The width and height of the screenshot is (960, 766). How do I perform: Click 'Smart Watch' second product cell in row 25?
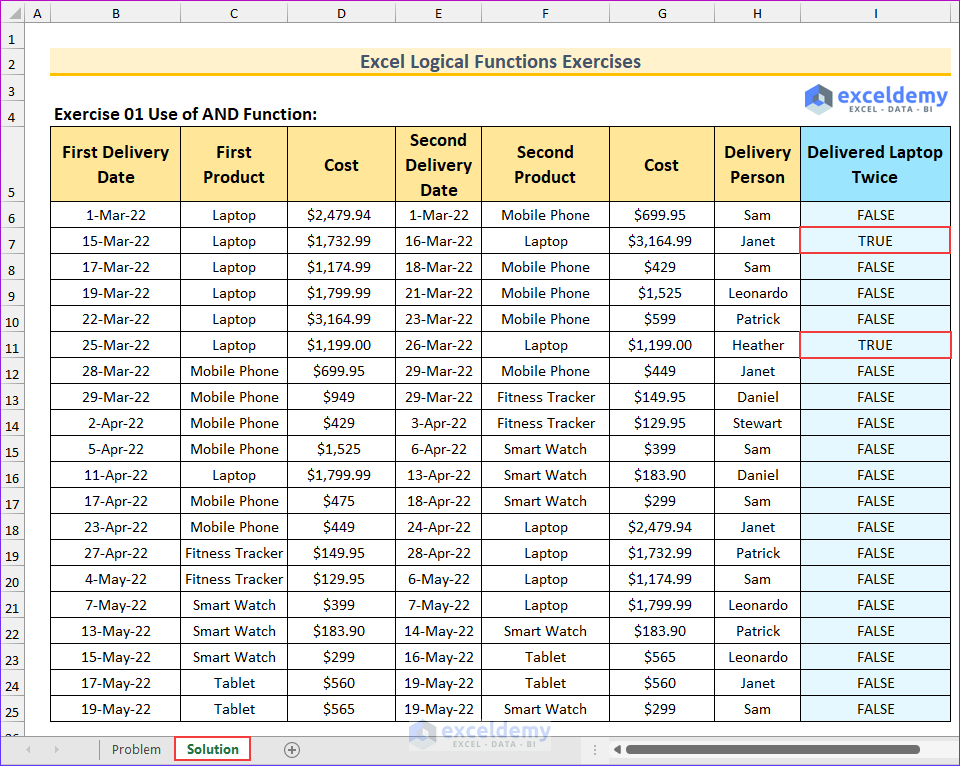click(545, 709)
